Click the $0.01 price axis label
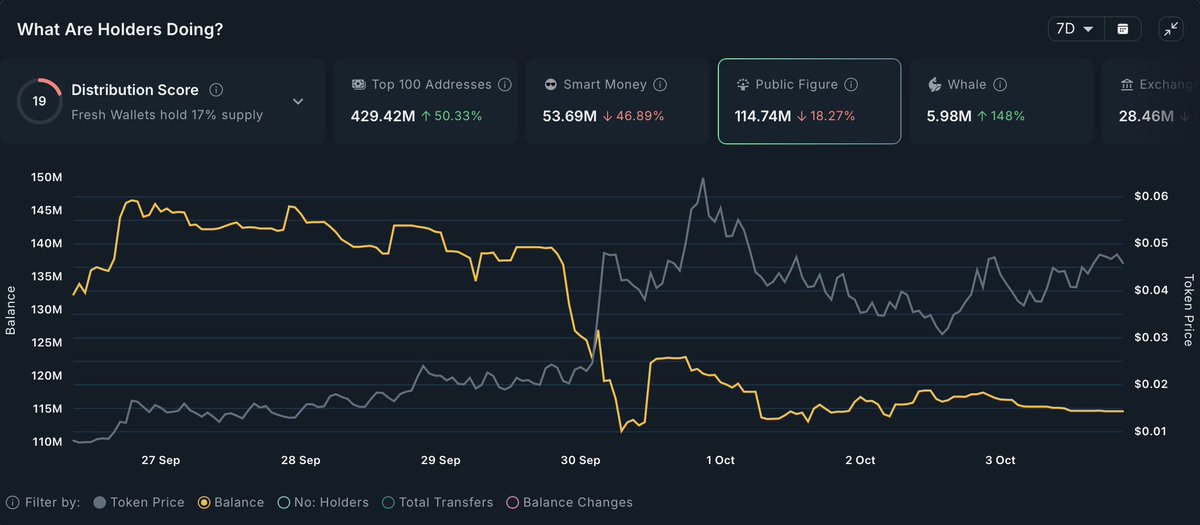 click(x=1149, y=431)
